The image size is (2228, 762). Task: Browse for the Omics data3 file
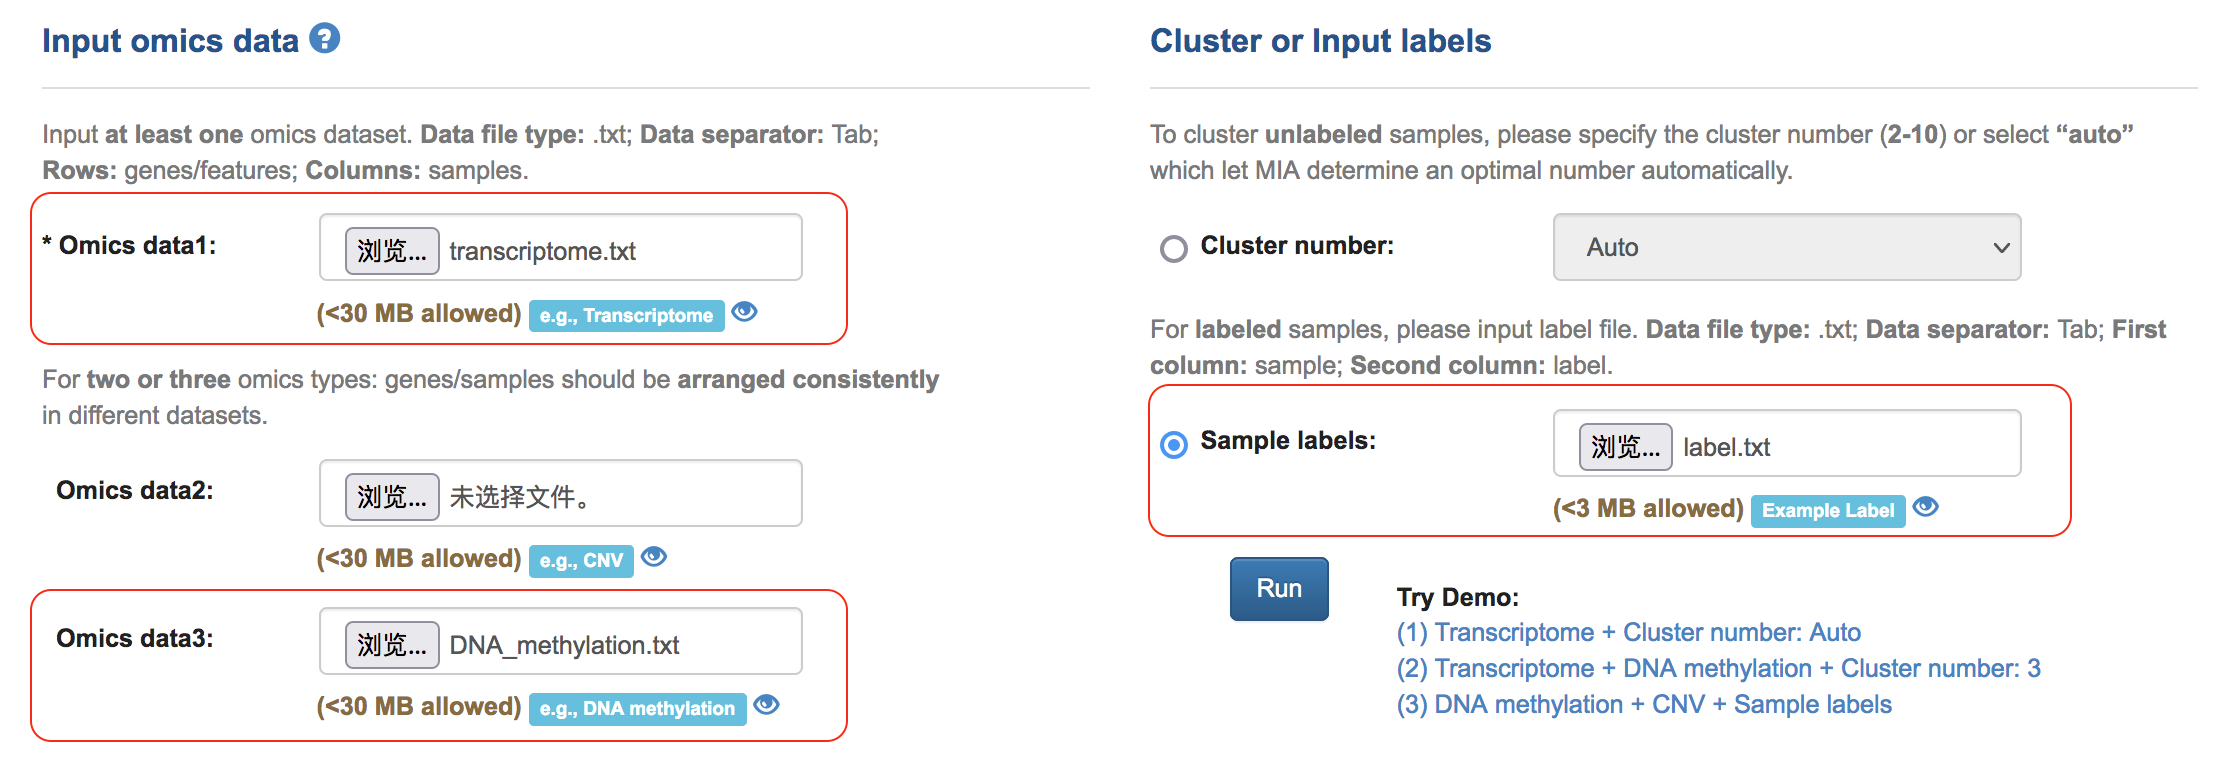coord(392,645)
